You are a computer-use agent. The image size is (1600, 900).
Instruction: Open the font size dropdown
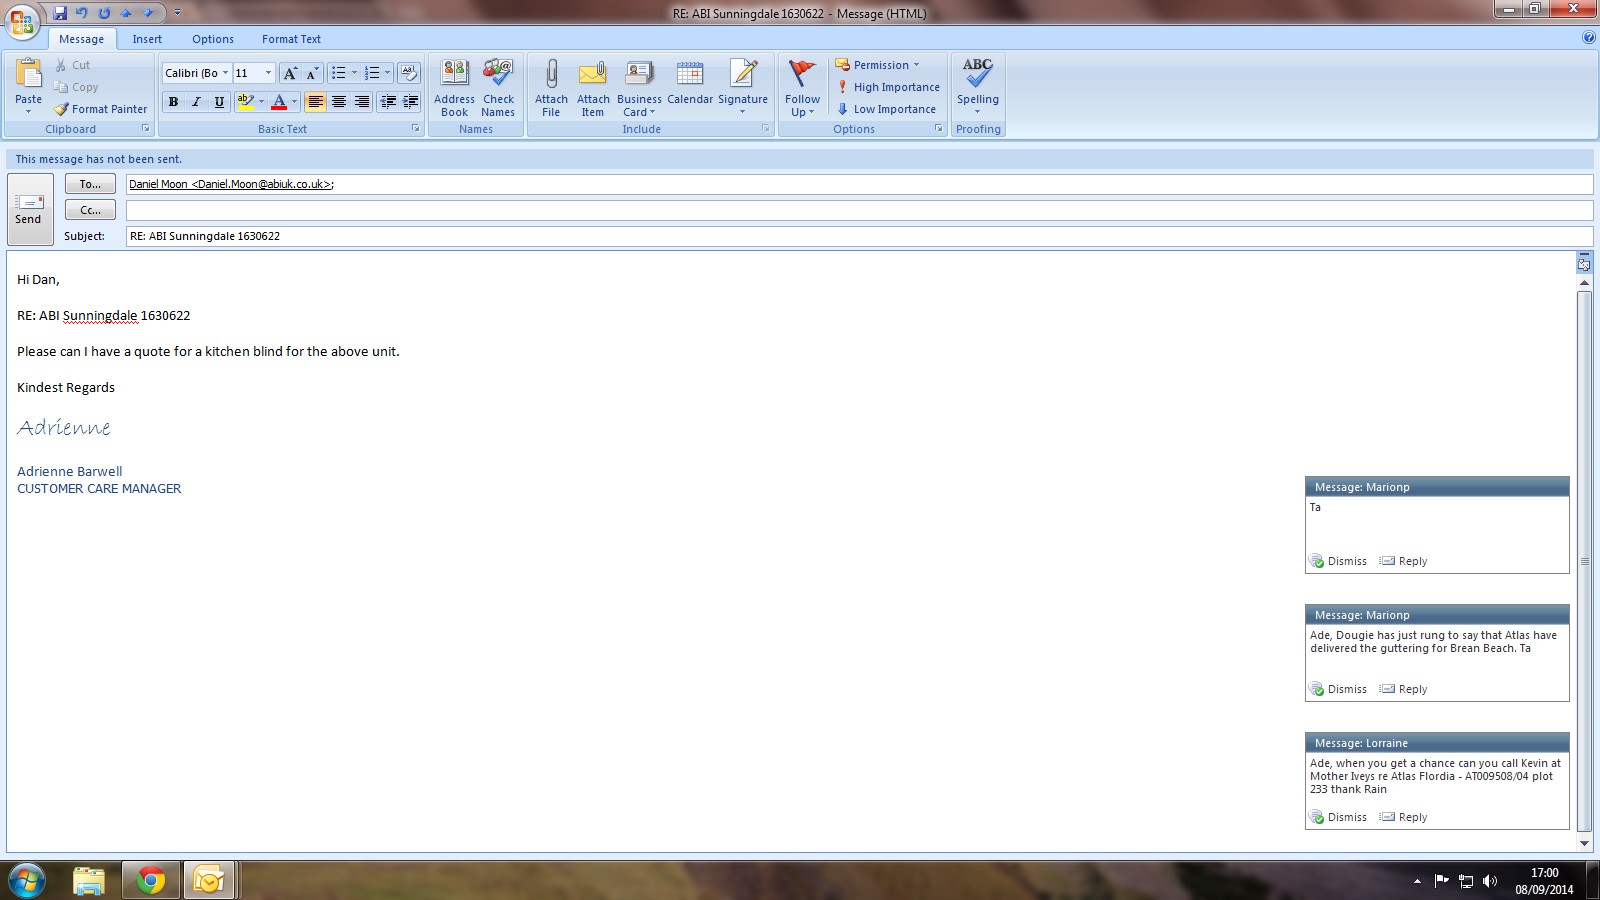click(x=268, y=73)
